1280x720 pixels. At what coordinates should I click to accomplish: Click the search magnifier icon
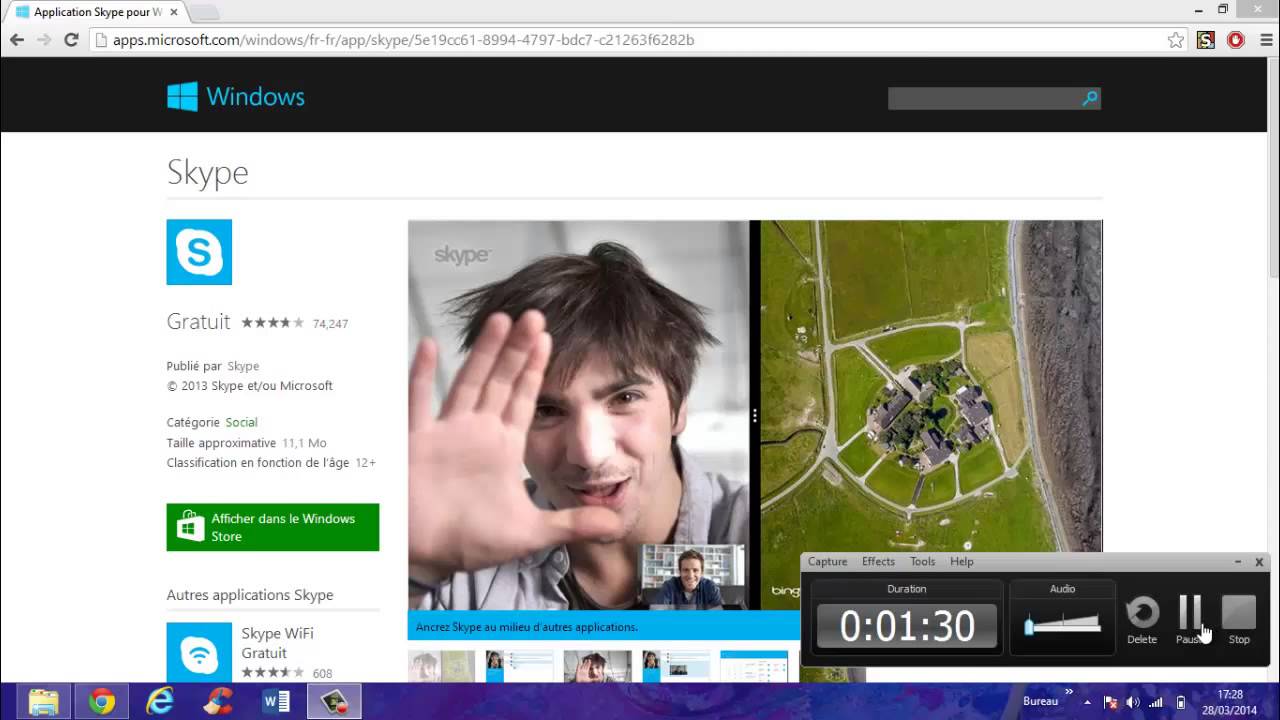1090,98
